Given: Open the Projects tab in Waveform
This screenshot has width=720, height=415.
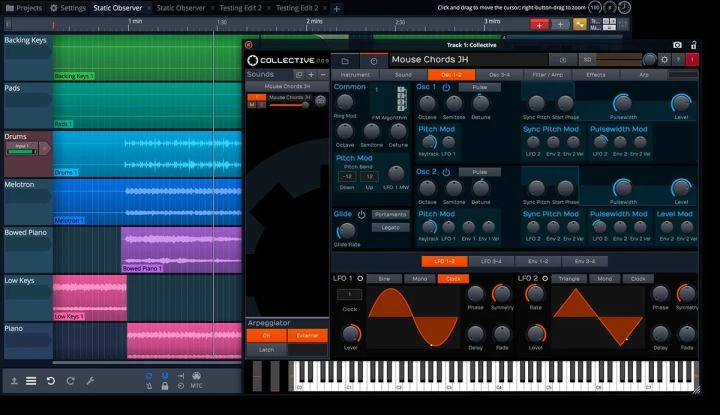Looking at the screenshot, I should coord(23,8).
